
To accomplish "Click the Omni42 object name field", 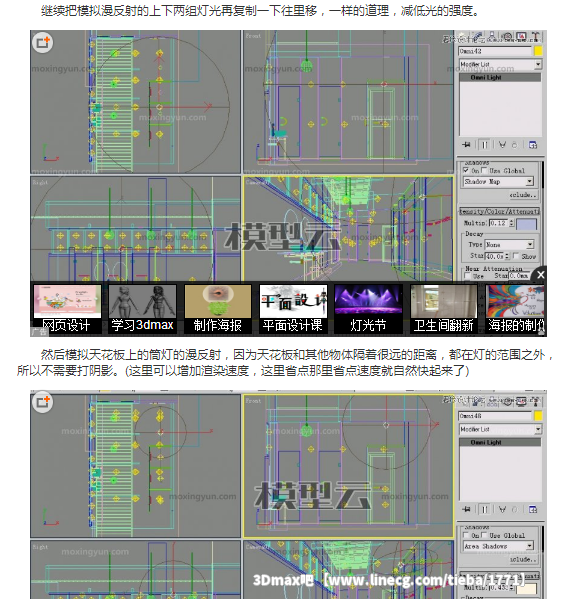I will (495, 51).
